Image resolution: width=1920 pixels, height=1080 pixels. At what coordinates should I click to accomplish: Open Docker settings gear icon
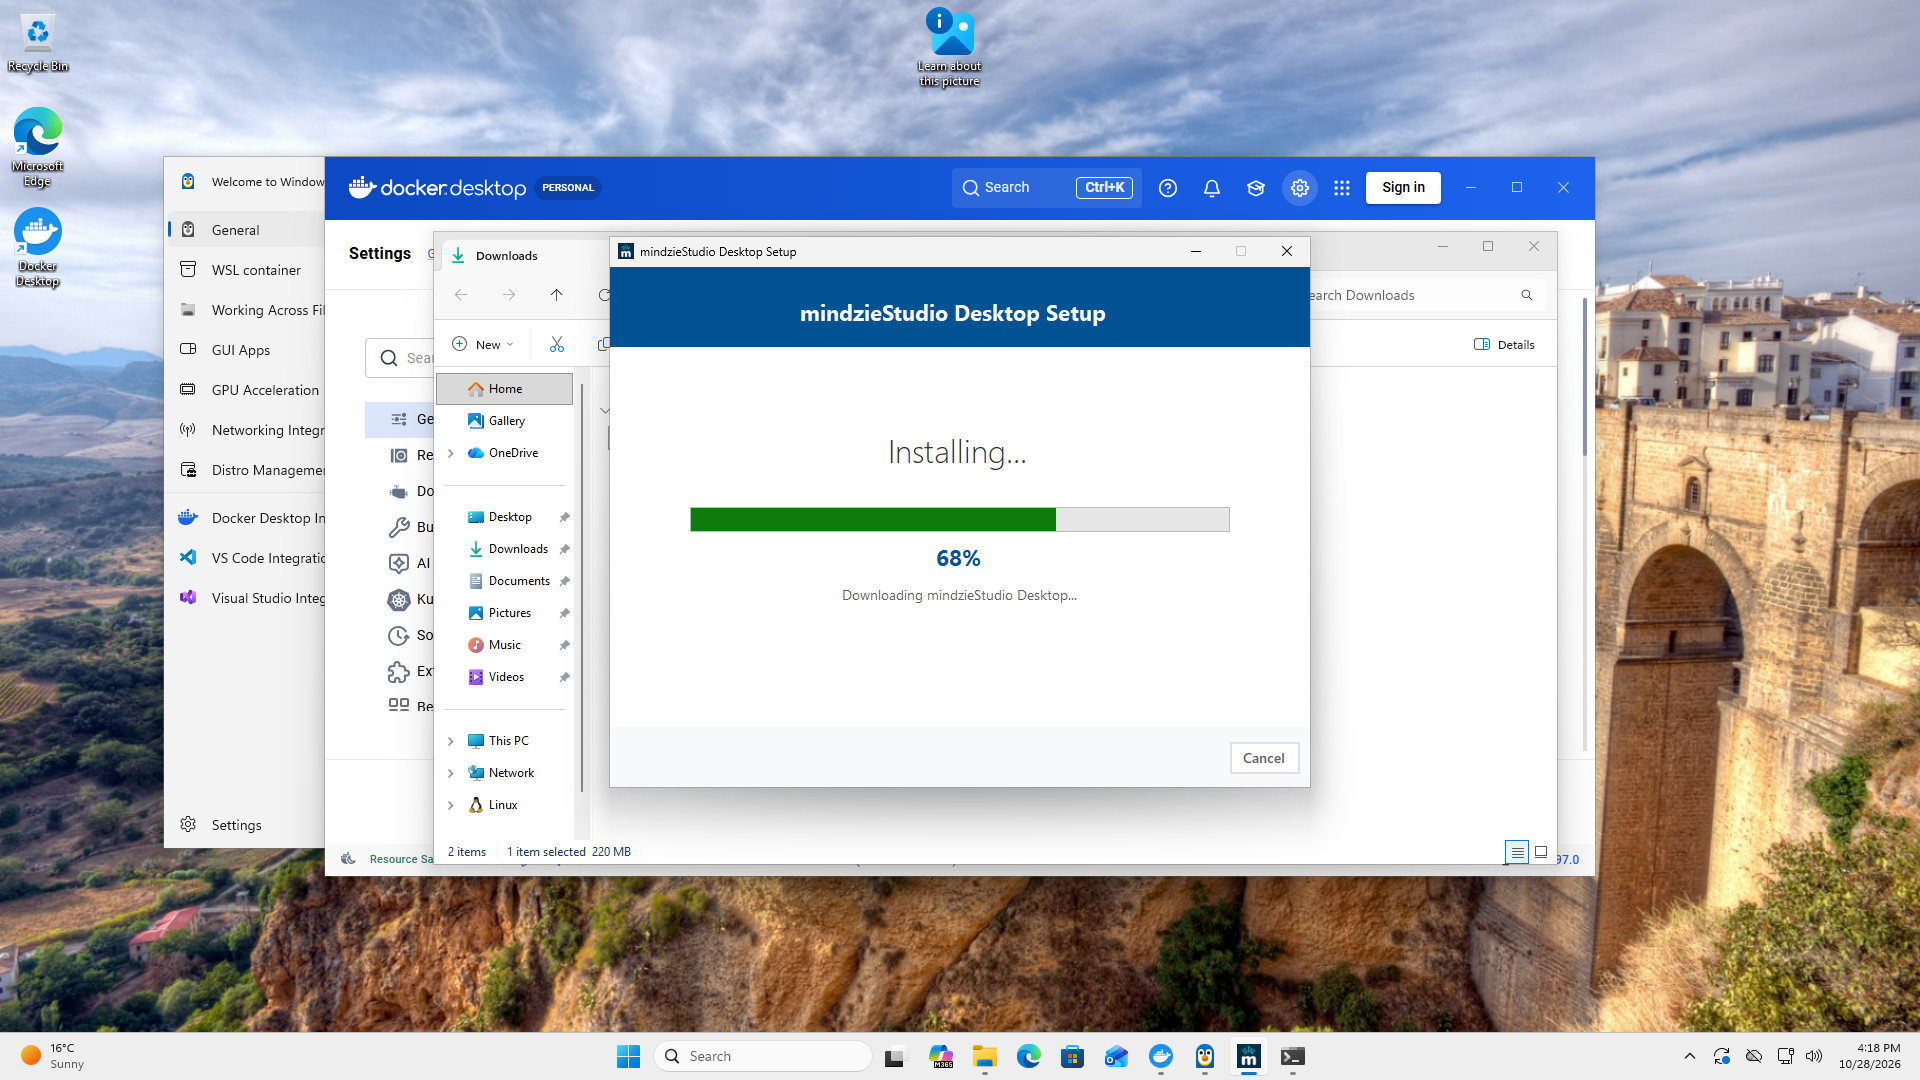pyautogui.click(x=1300, y=188)
